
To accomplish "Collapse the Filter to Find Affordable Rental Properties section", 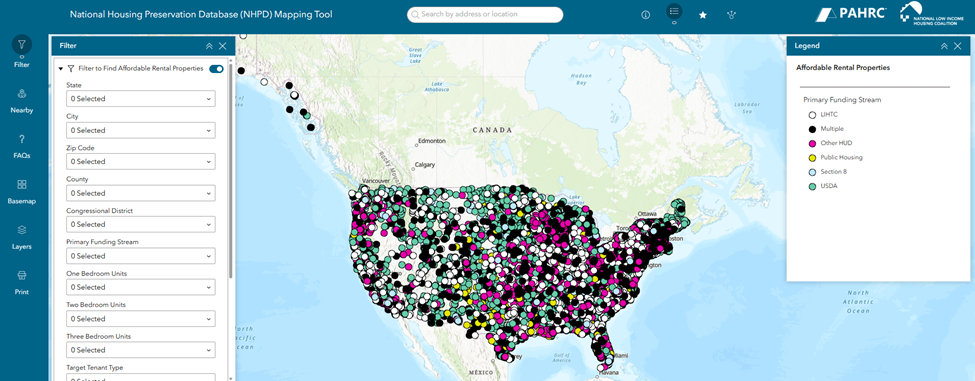I will [60, 69].
